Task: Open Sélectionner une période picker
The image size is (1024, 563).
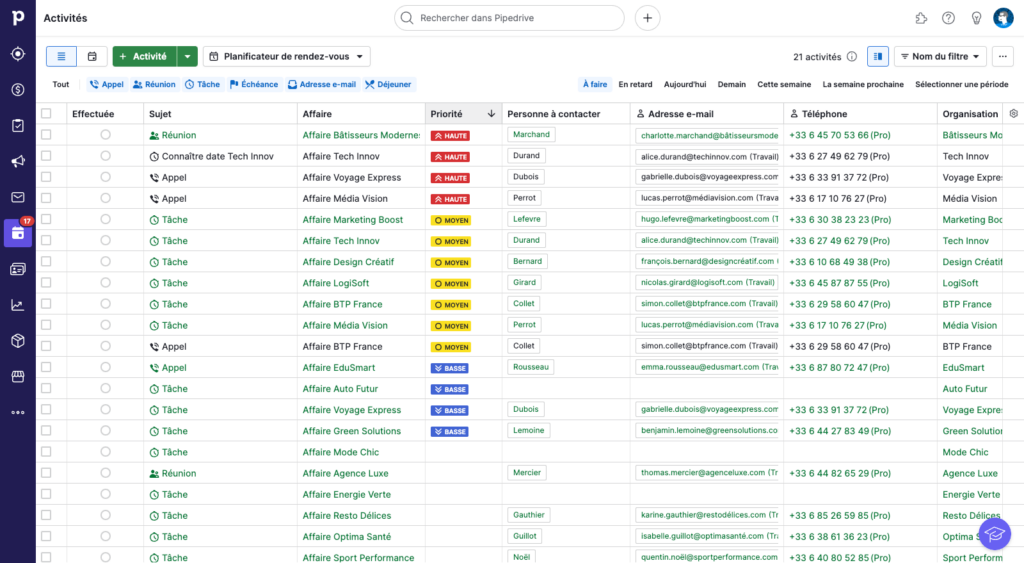Action: pos(961,84)
